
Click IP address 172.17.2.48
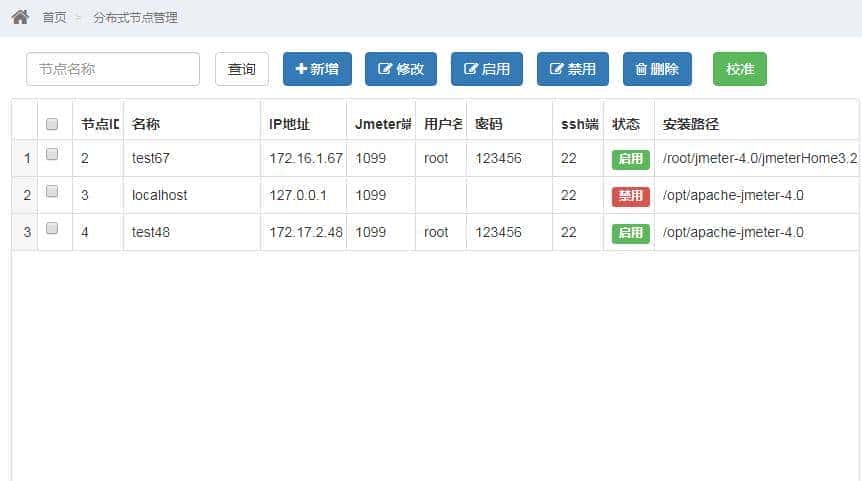[x=306, y=232]
